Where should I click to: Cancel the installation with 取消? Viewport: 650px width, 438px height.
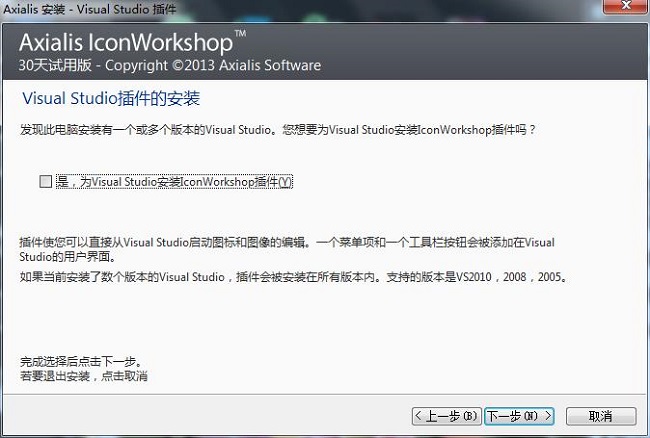(600, 415)
